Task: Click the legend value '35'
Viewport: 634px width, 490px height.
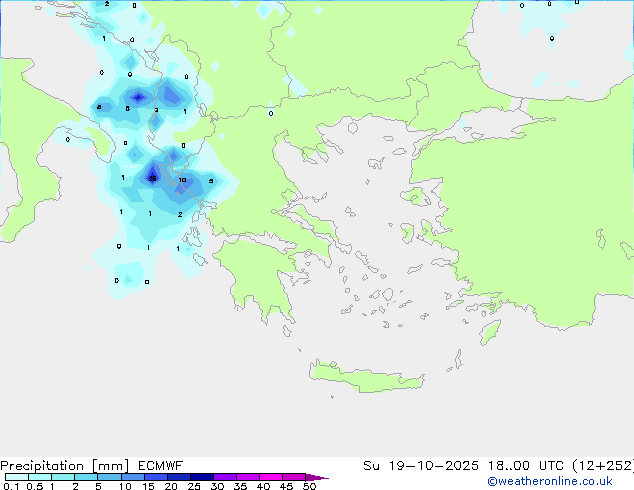Action: (240, 486)
